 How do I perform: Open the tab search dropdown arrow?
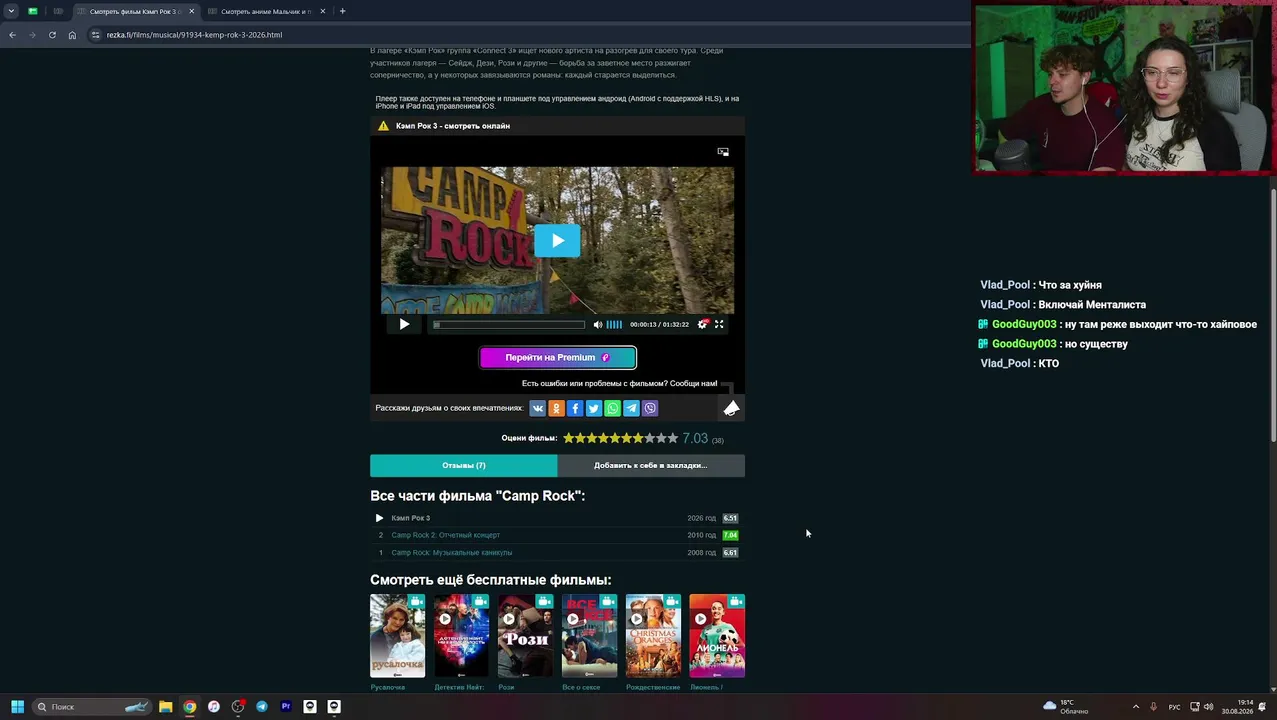pos(11,11)
